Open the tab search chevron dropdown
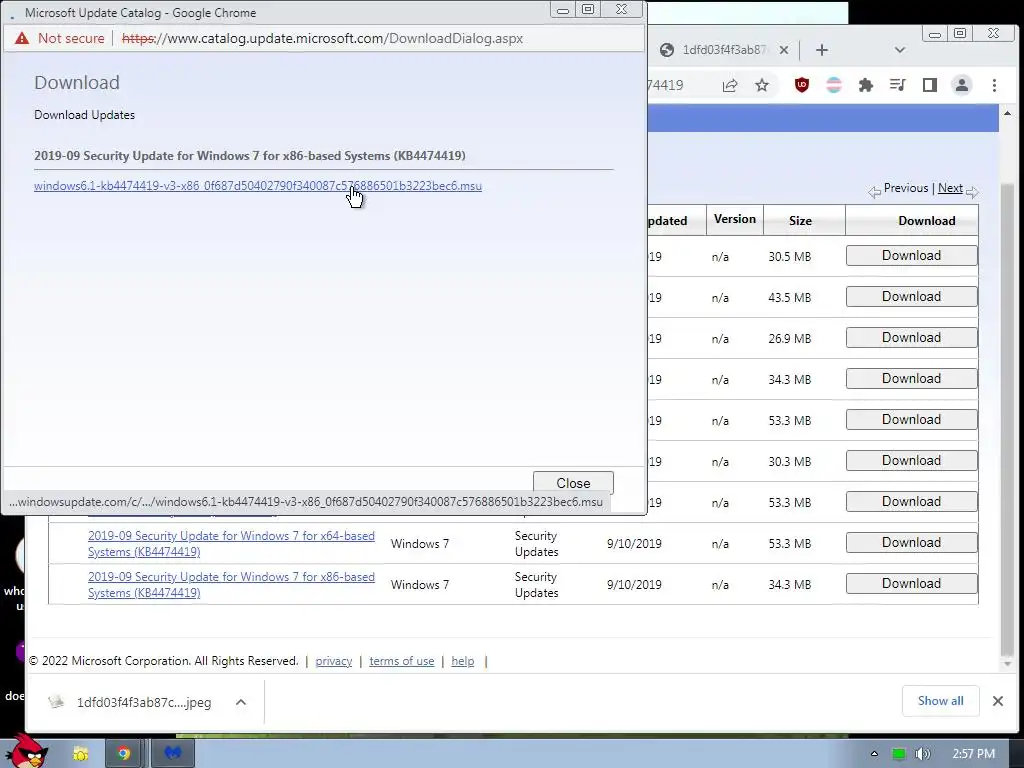The height and width of the screenshot is (768, 1024). [900, 50]
